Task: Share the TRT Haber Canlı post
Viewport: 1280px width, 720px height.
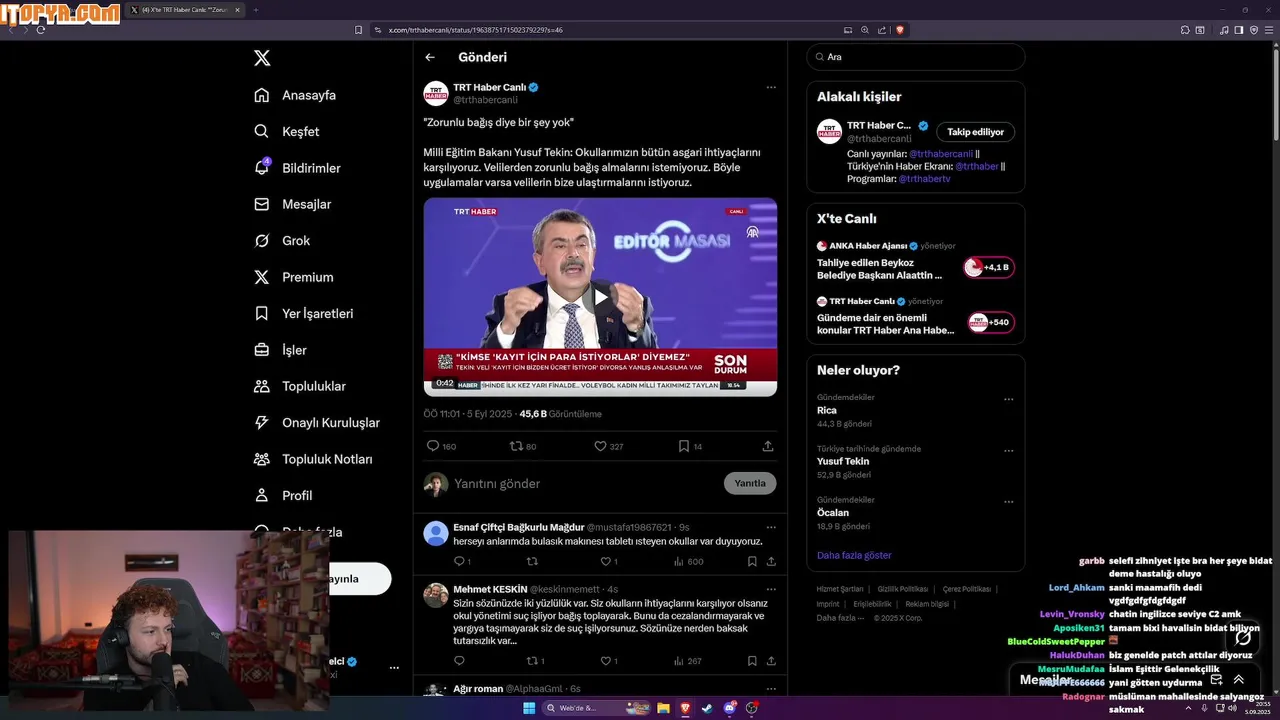Action: click(x=768, y=446)
